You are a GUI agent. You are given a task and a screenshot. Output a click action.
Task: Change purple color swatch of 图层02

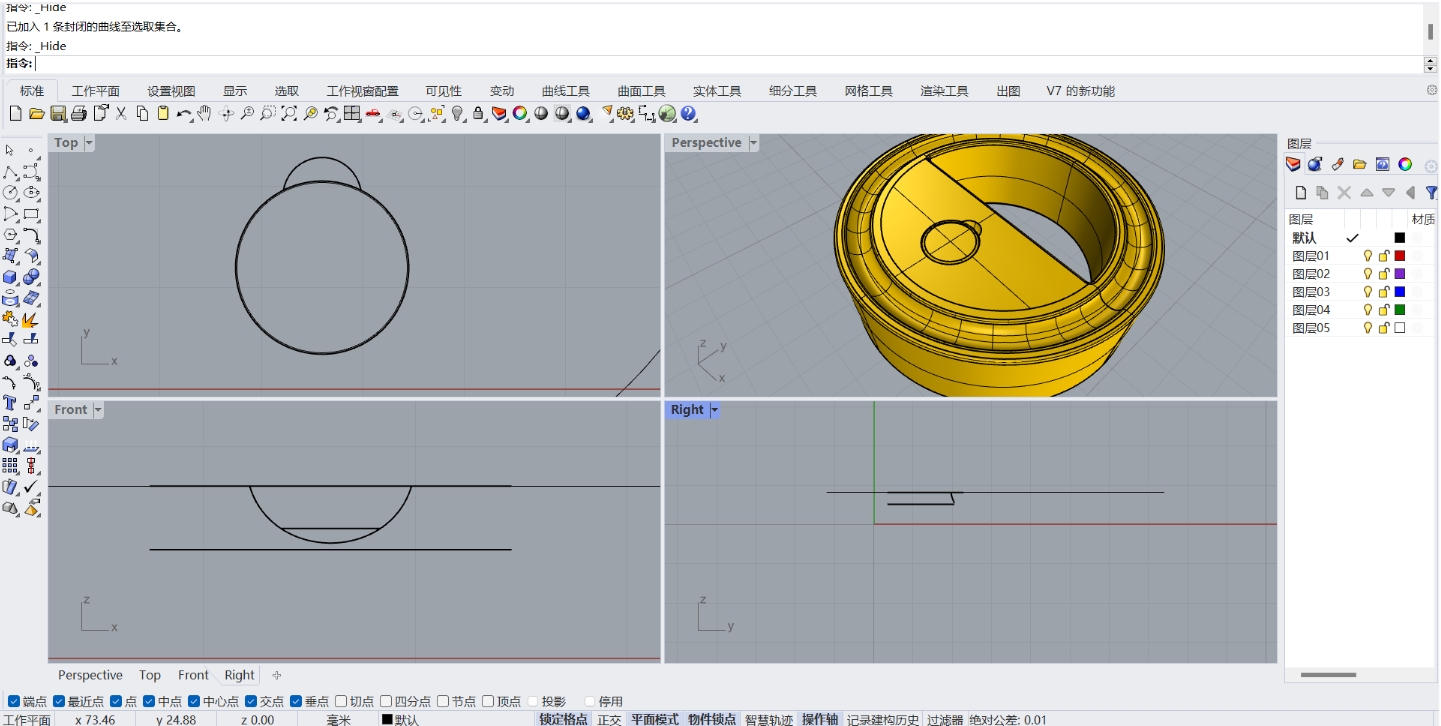(x=1400, y=274)
